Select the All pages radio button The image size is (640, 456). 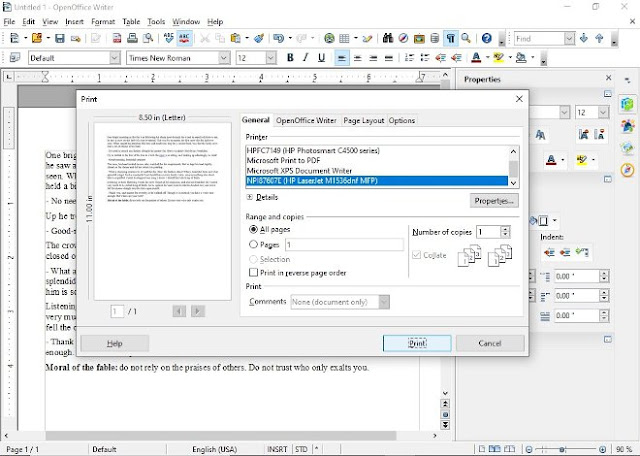tap(253, 229)
